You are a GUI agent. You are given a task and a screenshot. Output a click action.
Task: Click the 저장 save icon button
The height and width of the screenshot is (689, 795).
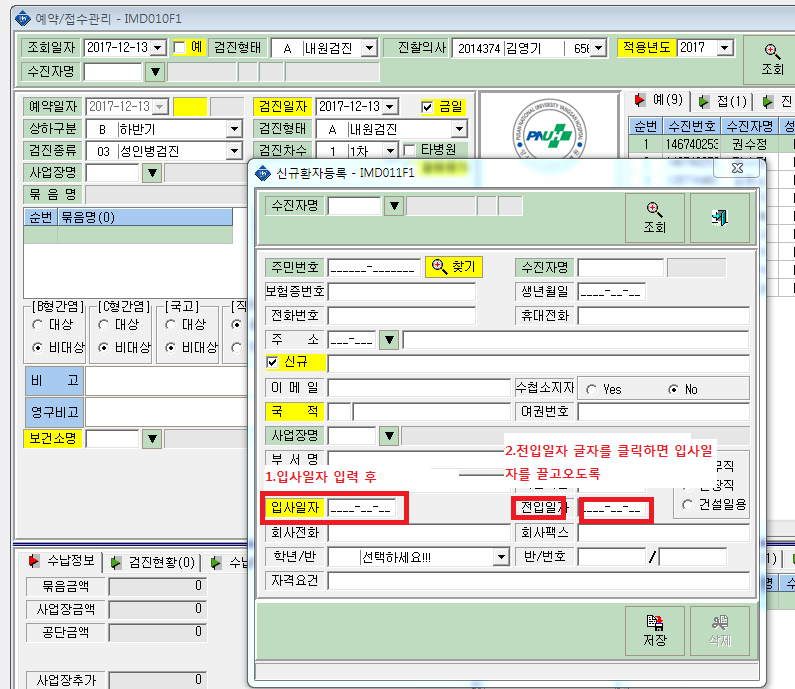pos(654,631)
